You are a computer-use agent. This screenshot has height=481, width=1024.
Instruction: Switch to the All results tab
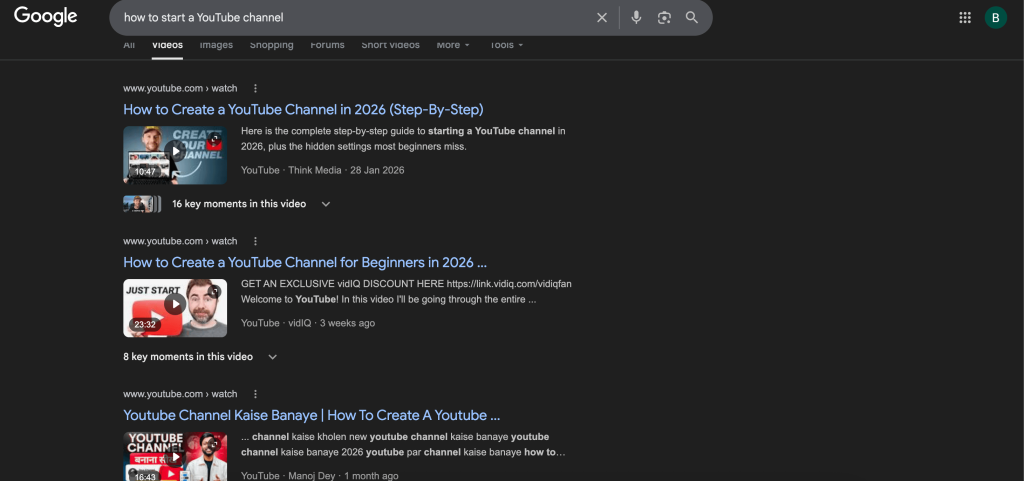[x=129, y=45]
